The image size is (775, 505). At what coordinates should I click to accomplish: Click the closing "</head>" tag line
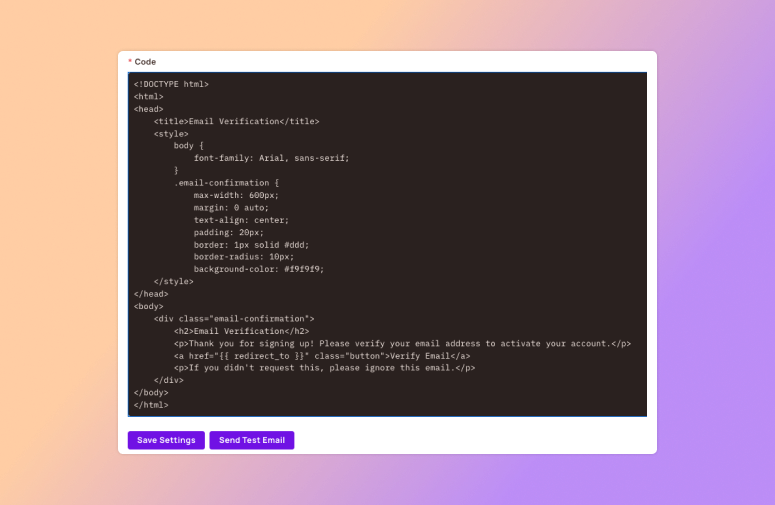[x=151, y=294]
